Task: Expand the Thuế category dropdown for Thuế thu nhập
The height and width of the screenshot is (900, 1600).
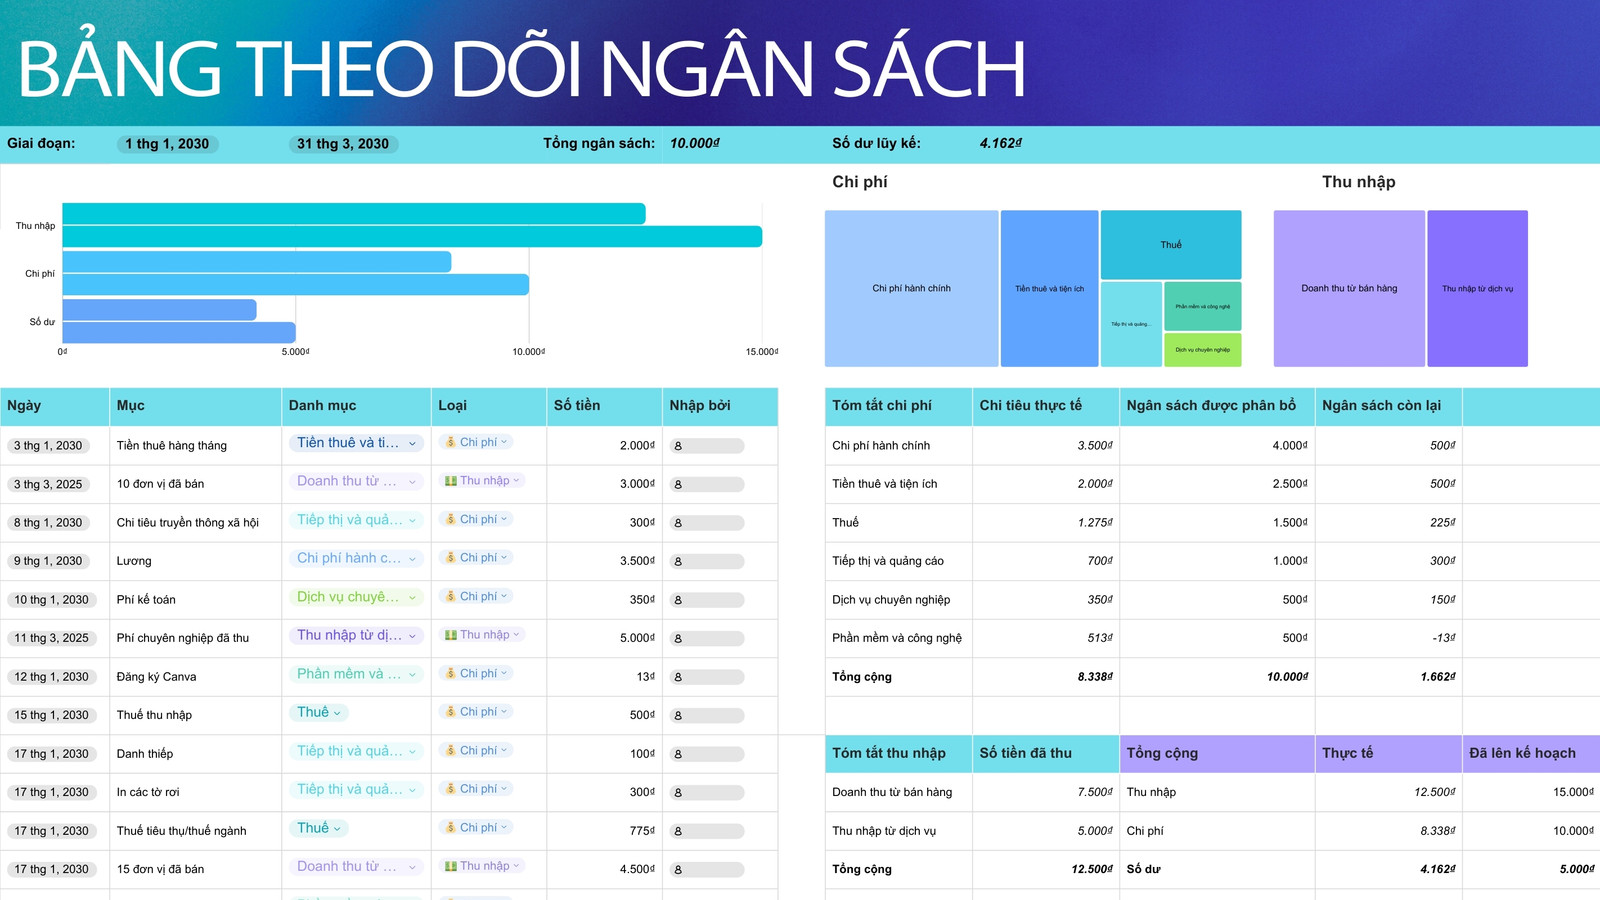Action: click(x=337, y=713)
